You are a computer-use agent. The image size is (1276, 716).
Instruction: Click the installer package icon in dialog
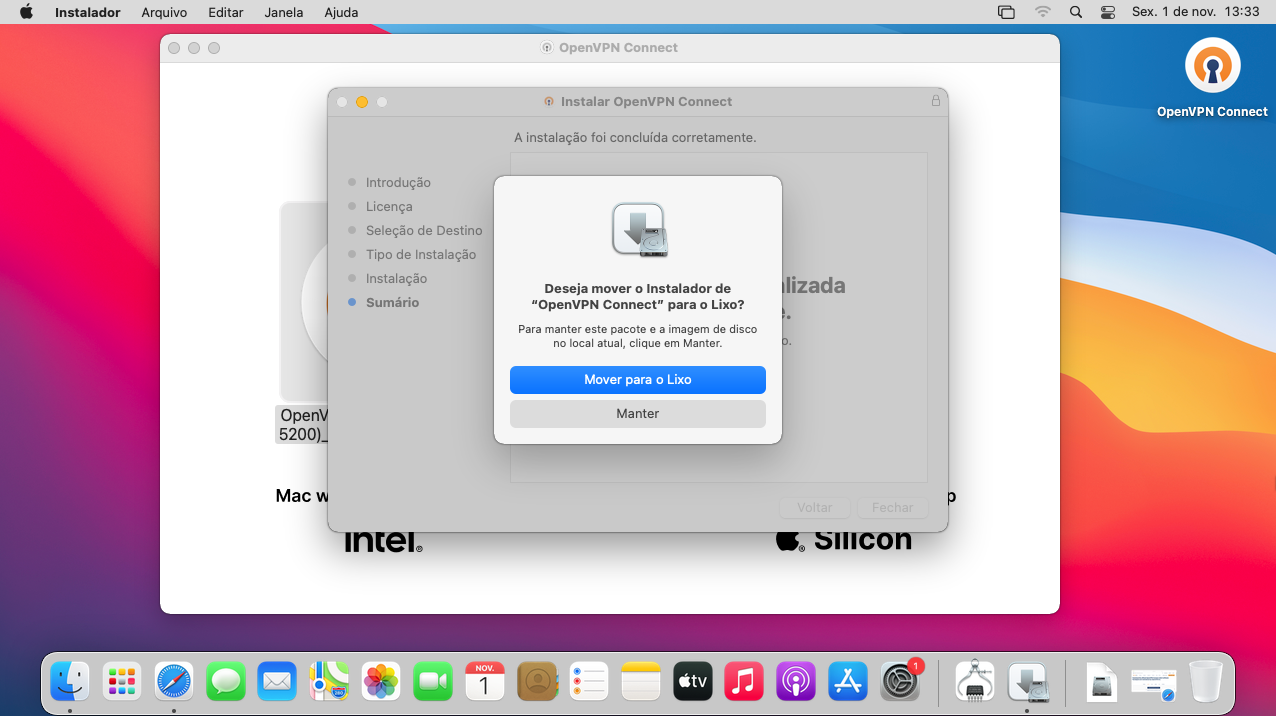638,230
